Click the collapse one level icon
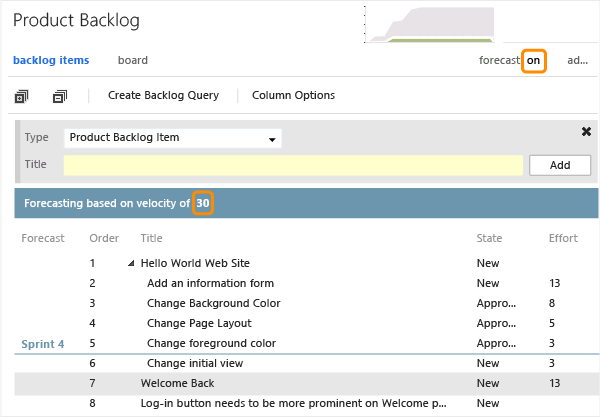This screenshot has height=417, width=600. tap(59, 96)
